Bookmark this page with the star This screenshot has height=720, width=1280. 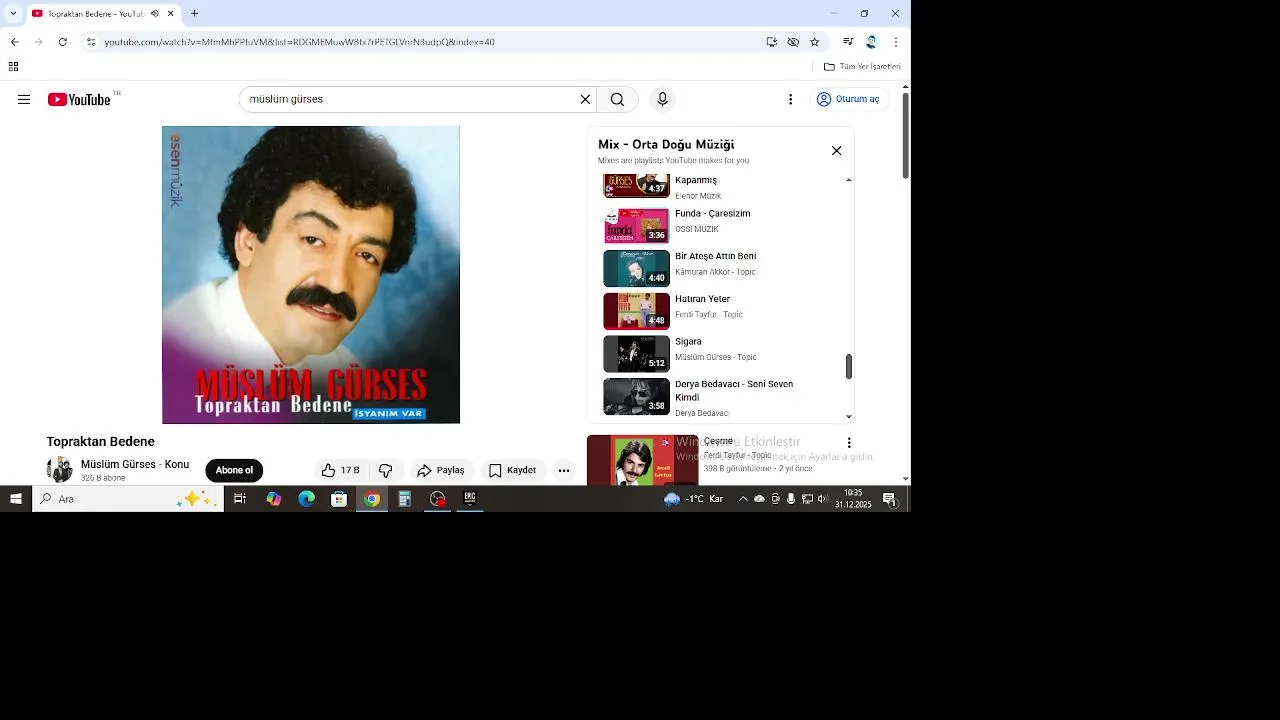pos(814,42)
